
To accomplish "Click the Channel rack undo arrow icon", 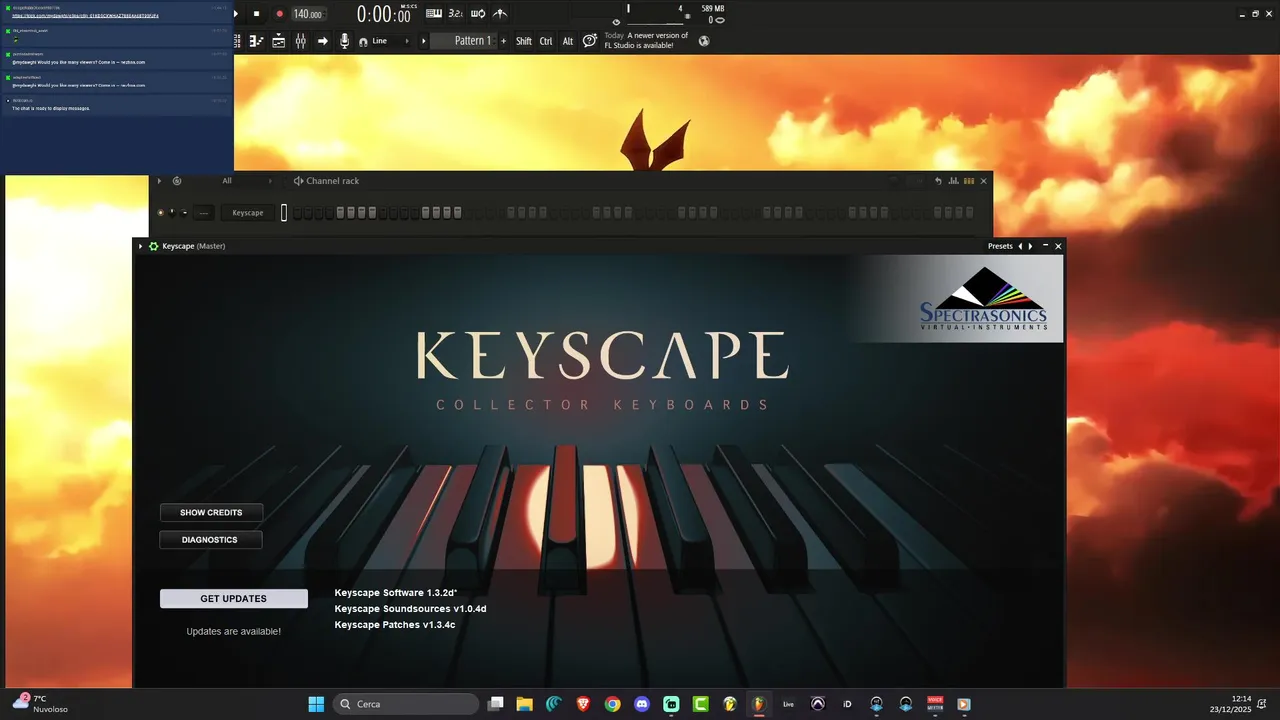I will [x=938, y=181].
